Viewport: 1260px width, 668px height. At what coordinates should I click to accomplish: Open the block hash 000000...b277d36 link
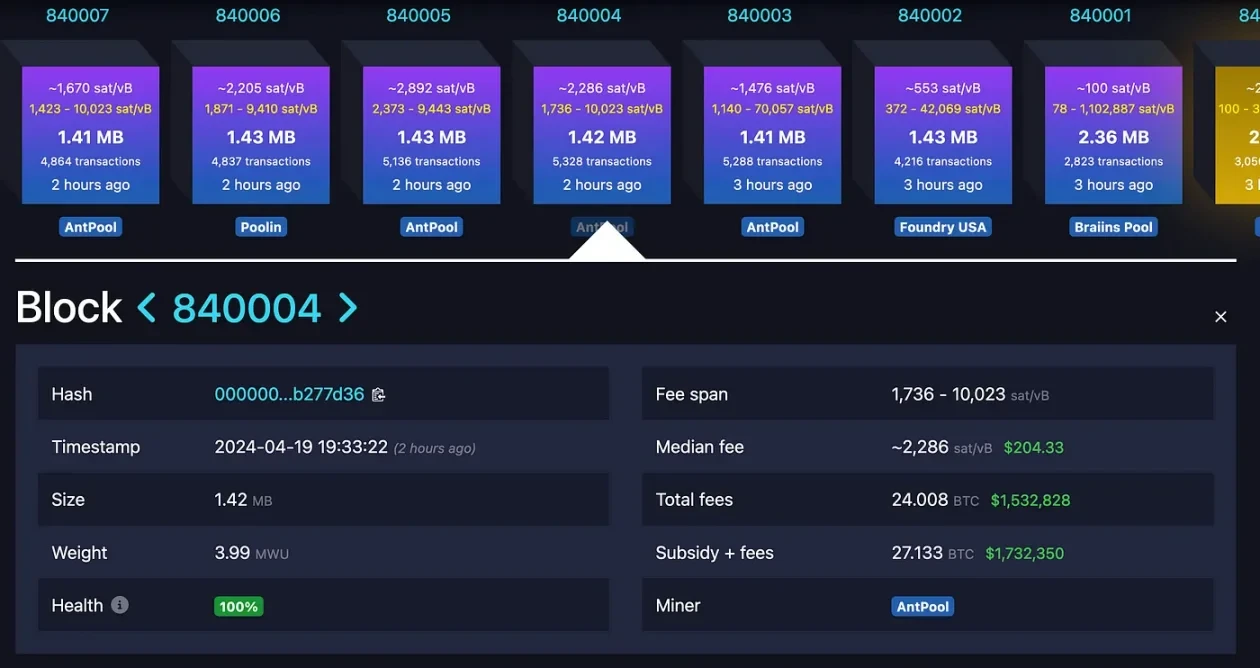(x=289, y=394)
